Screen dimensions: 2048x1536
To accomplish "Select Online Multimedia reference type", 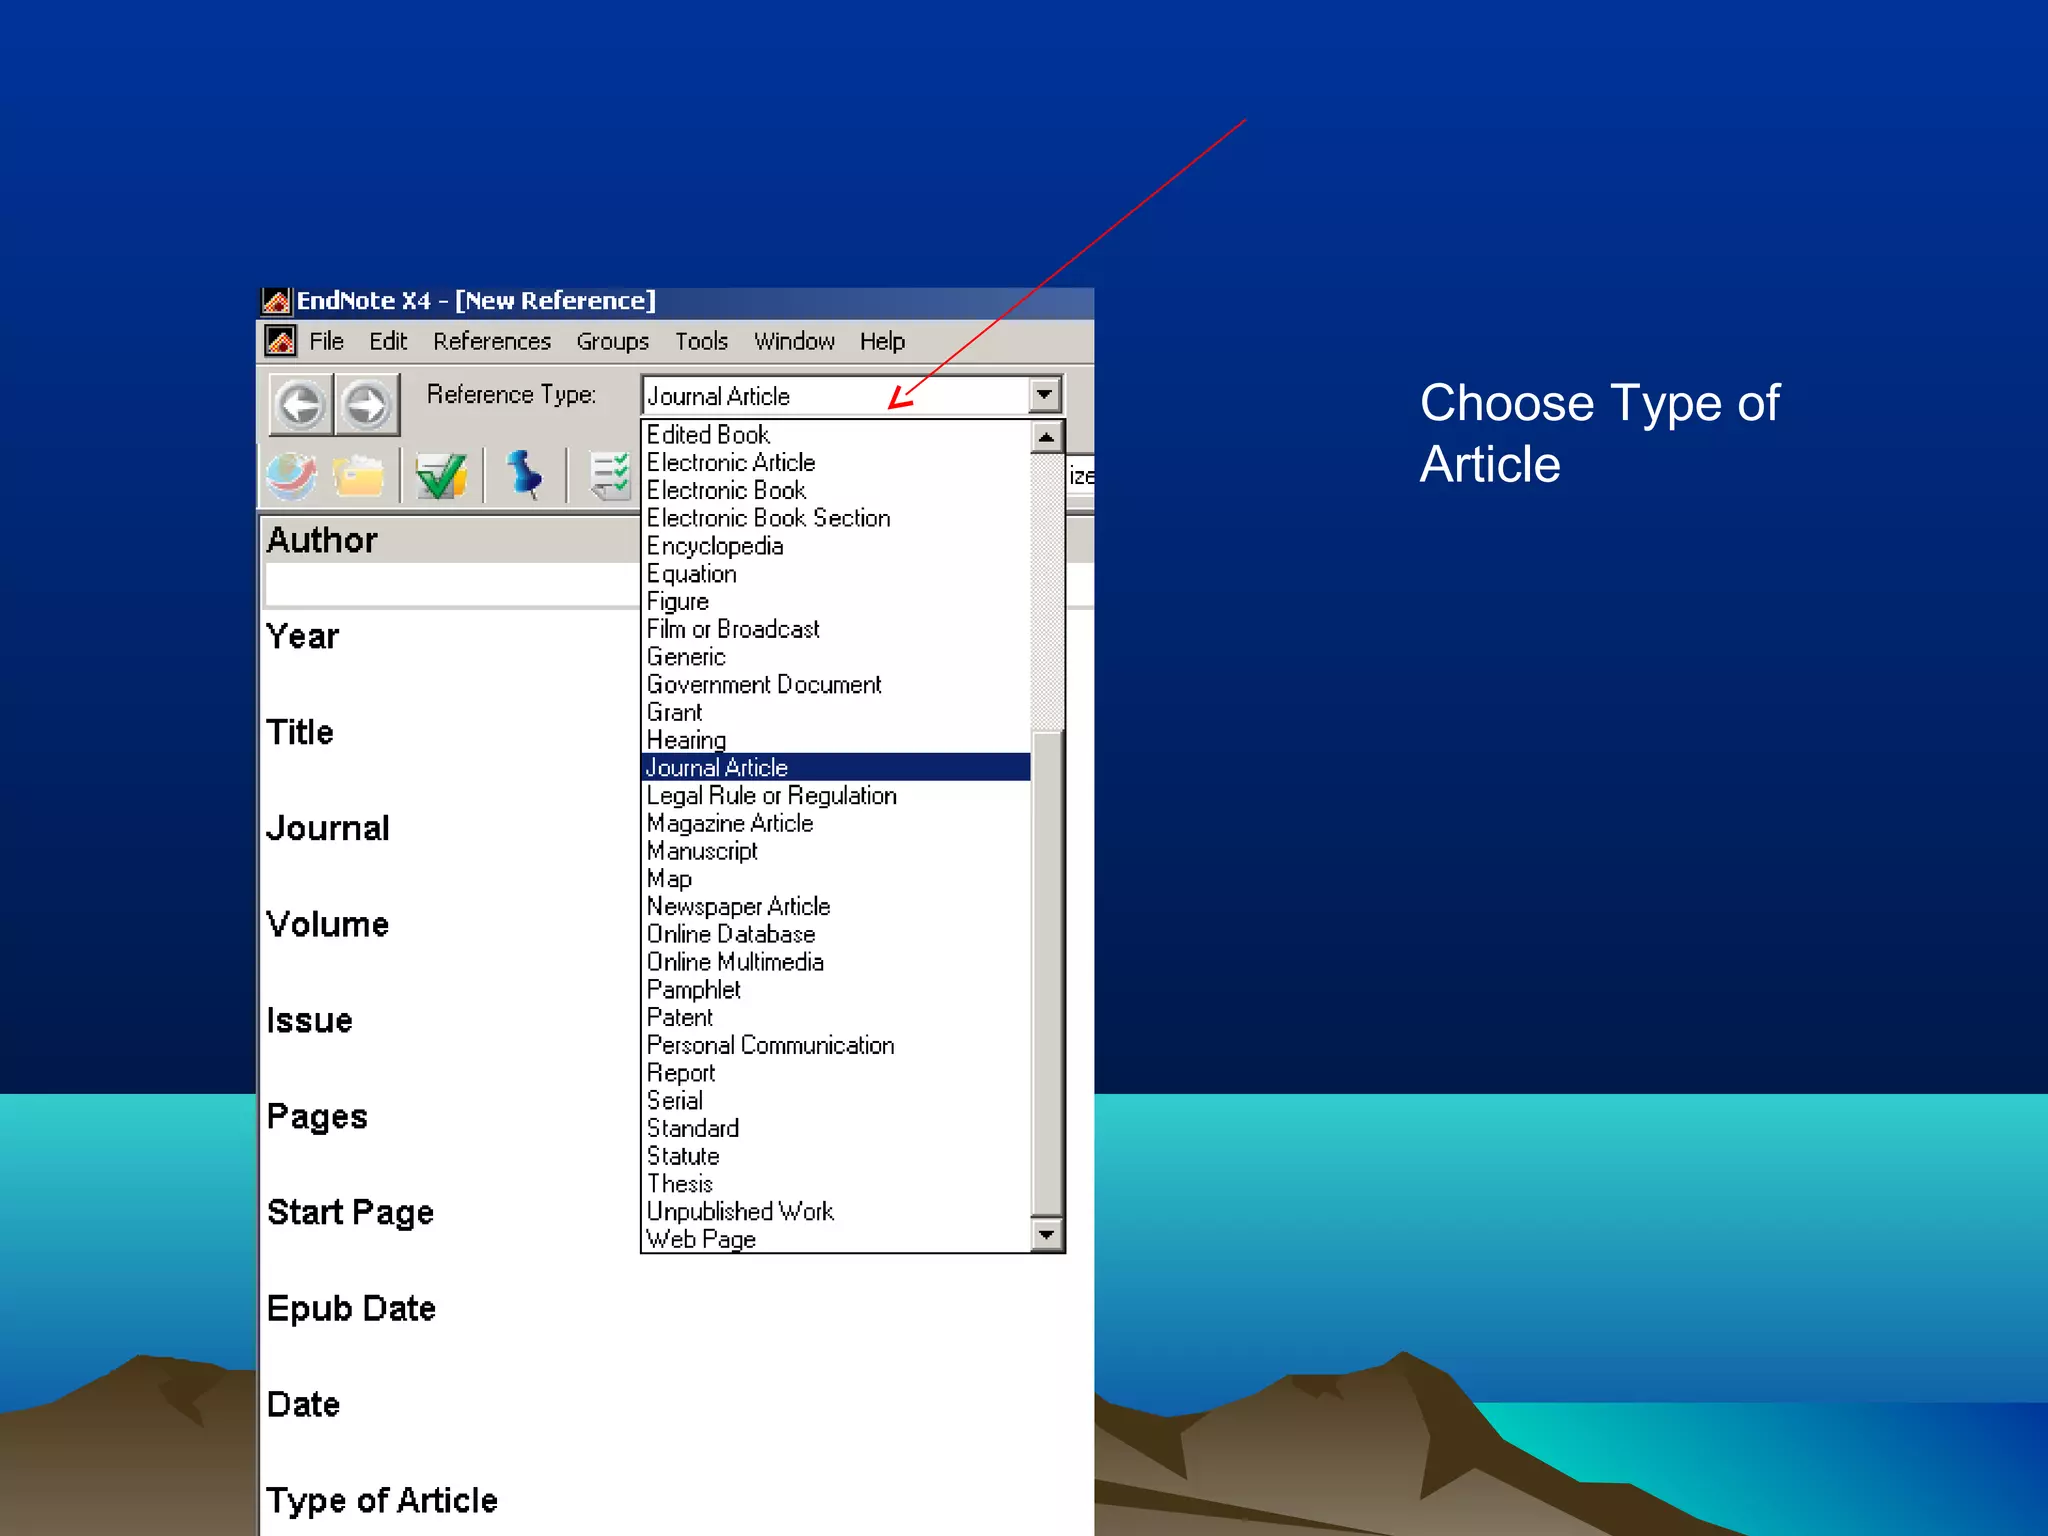I will point(835,962).
